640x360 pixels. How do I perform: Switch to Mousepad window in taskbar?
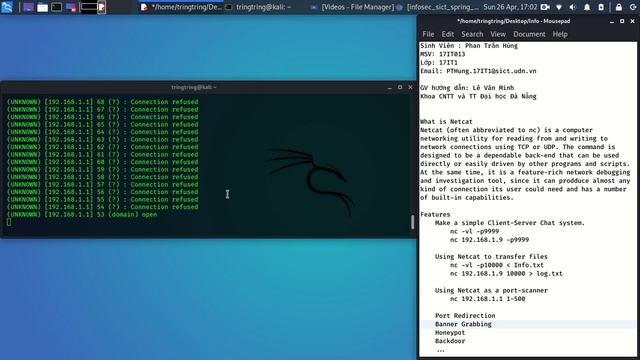181,7
